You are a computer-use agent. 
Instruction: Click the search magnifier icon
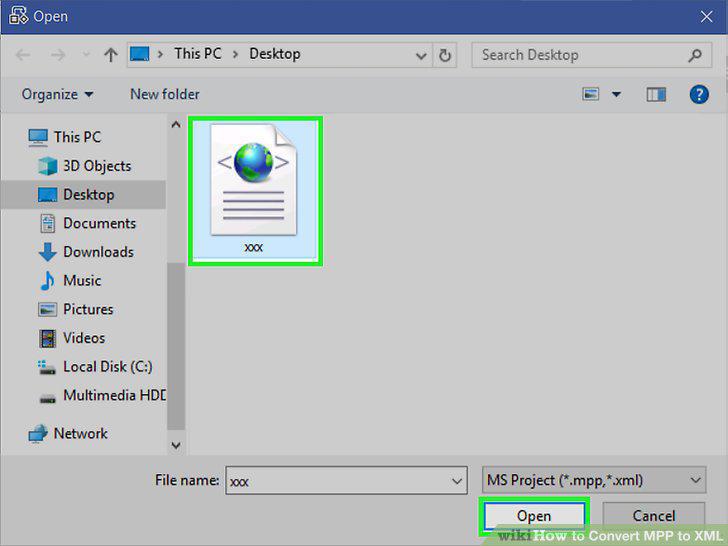tap(695, 55)
